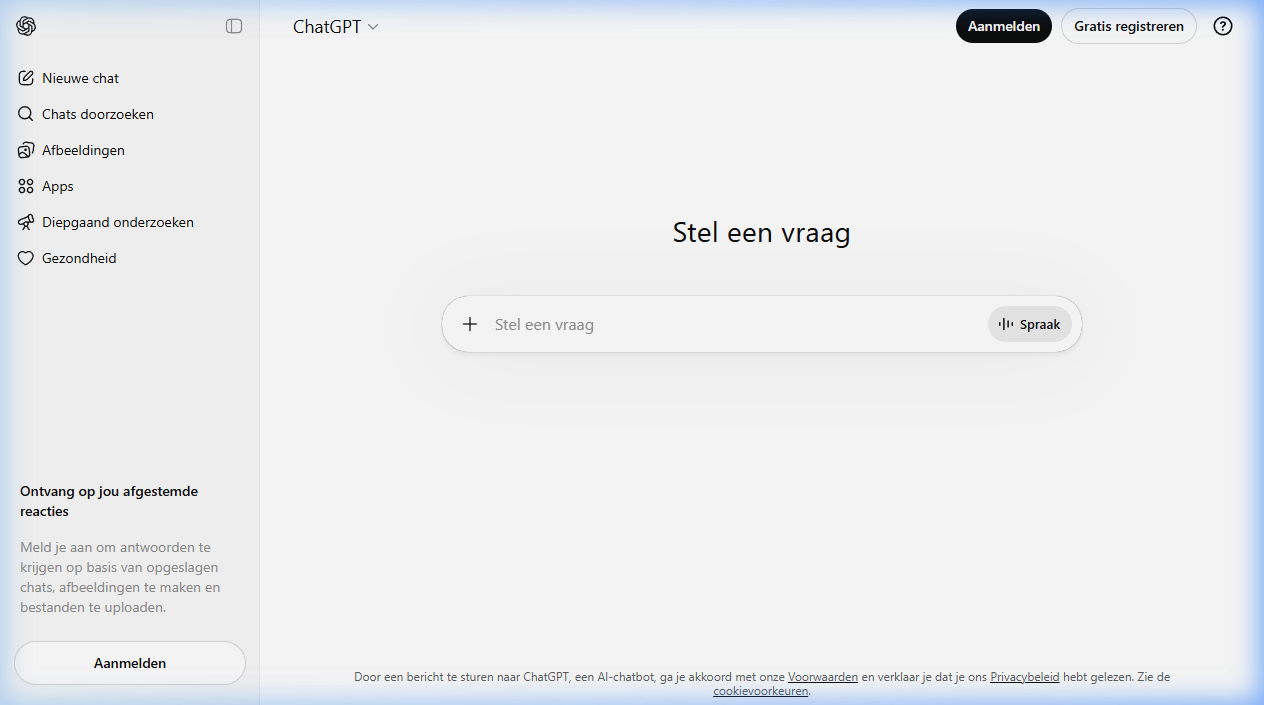Image resolution: width=1264 pixels, height=705 pixels.
Task: Open the Privacybeleid link
Action: (x=1024, y=677)
